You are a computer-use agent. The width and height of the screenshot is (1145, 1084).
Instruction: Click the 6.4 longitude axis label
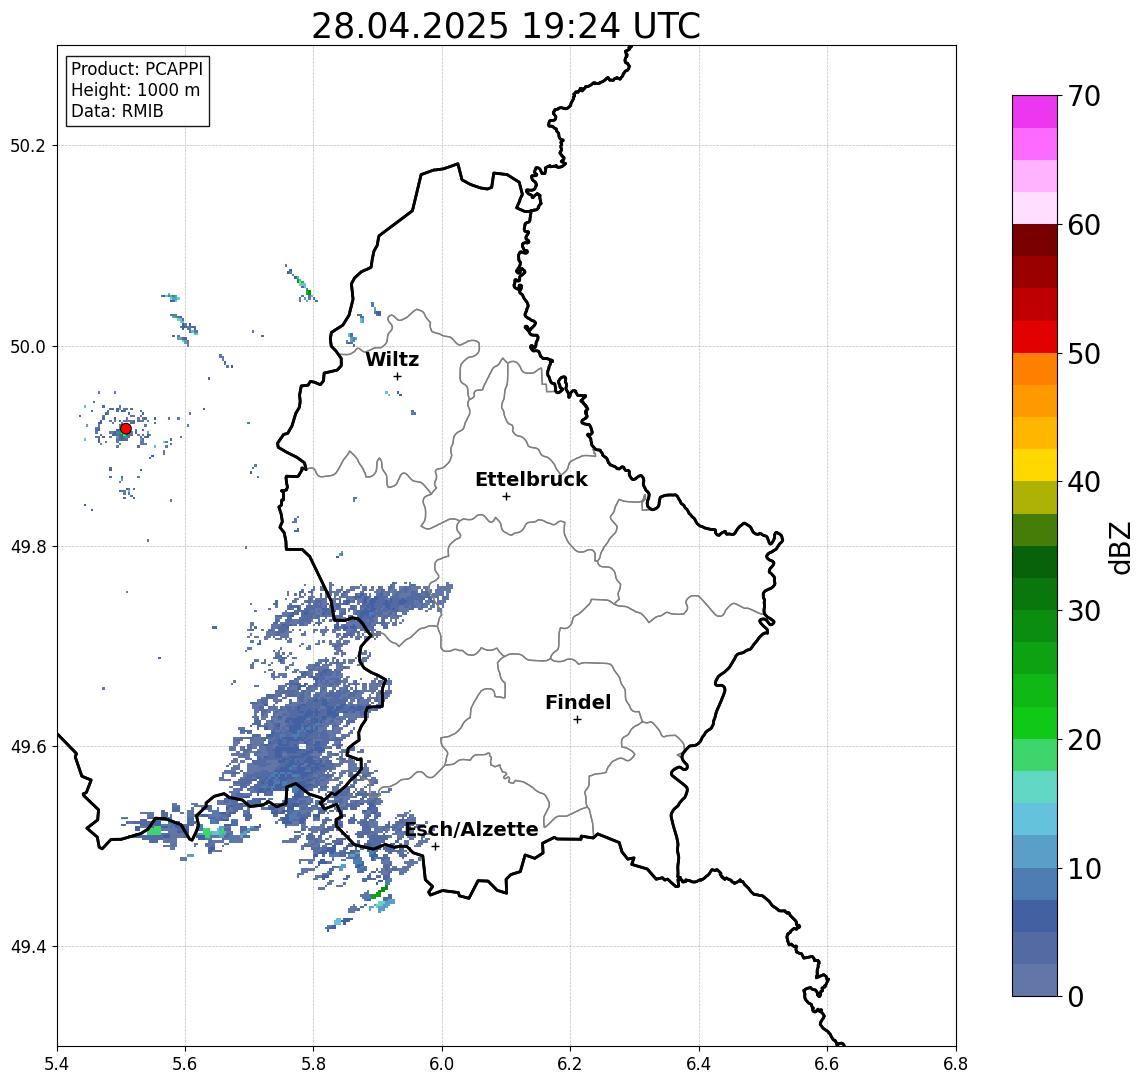[699, 1064]
